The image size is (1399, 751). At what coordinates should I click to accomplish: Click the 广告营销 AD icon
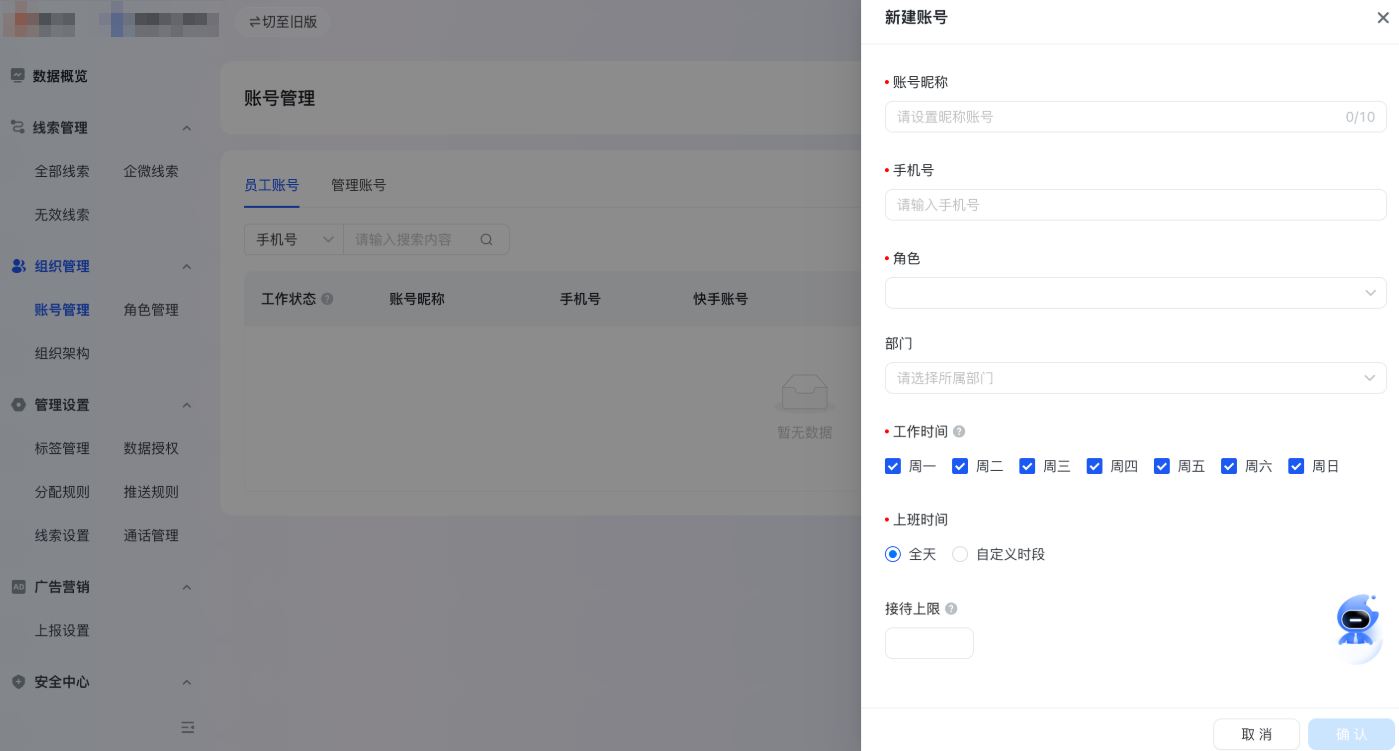click(x=16, y=587)
